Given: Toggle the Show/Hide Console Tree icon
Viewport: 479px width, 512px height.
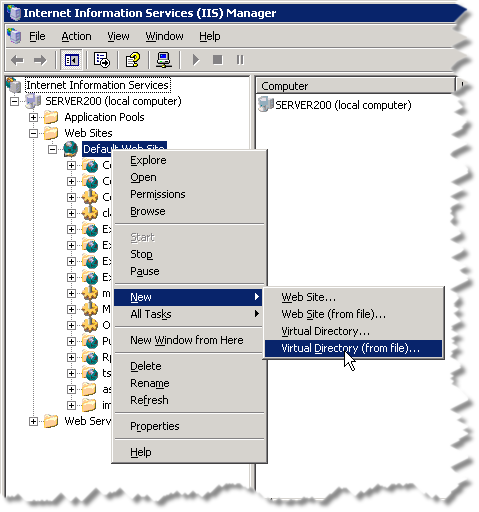Looking at the screenshot, I should click(x=72, y=60).
